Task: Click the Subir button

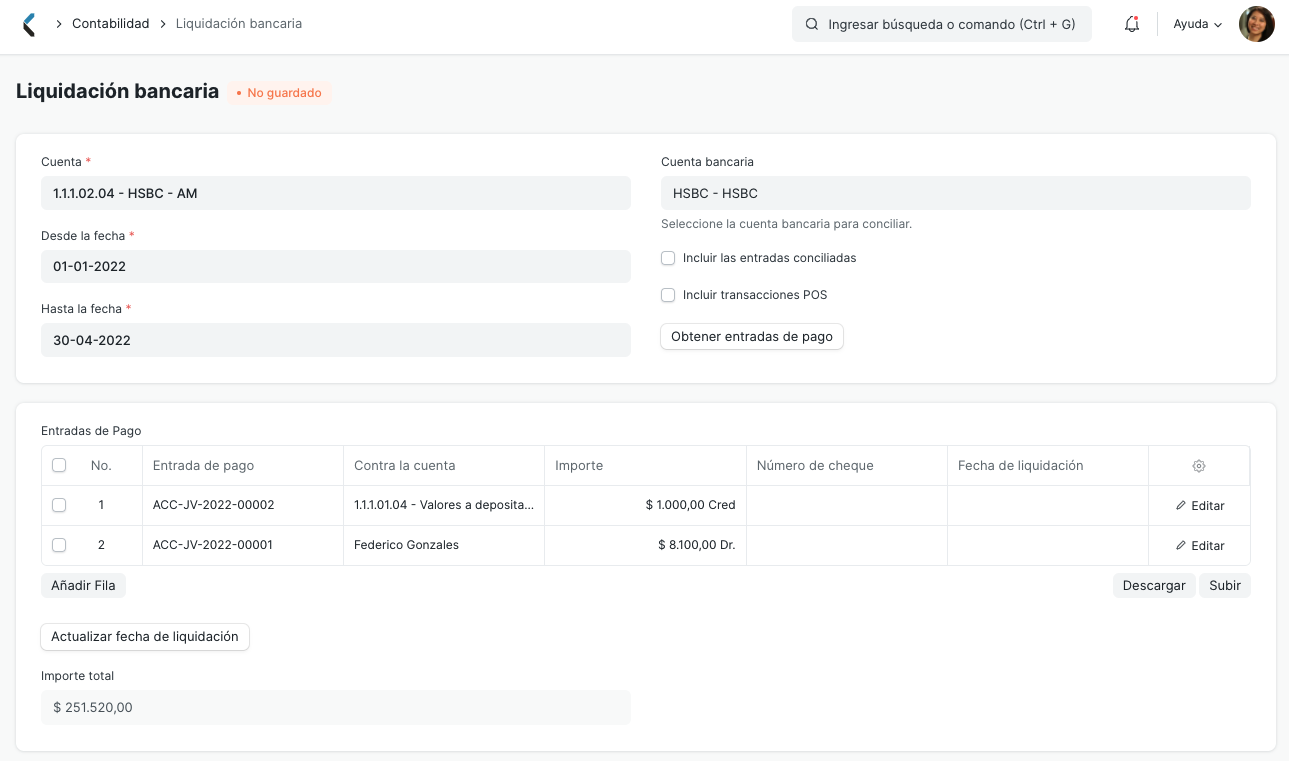Action: point(1225,586)
